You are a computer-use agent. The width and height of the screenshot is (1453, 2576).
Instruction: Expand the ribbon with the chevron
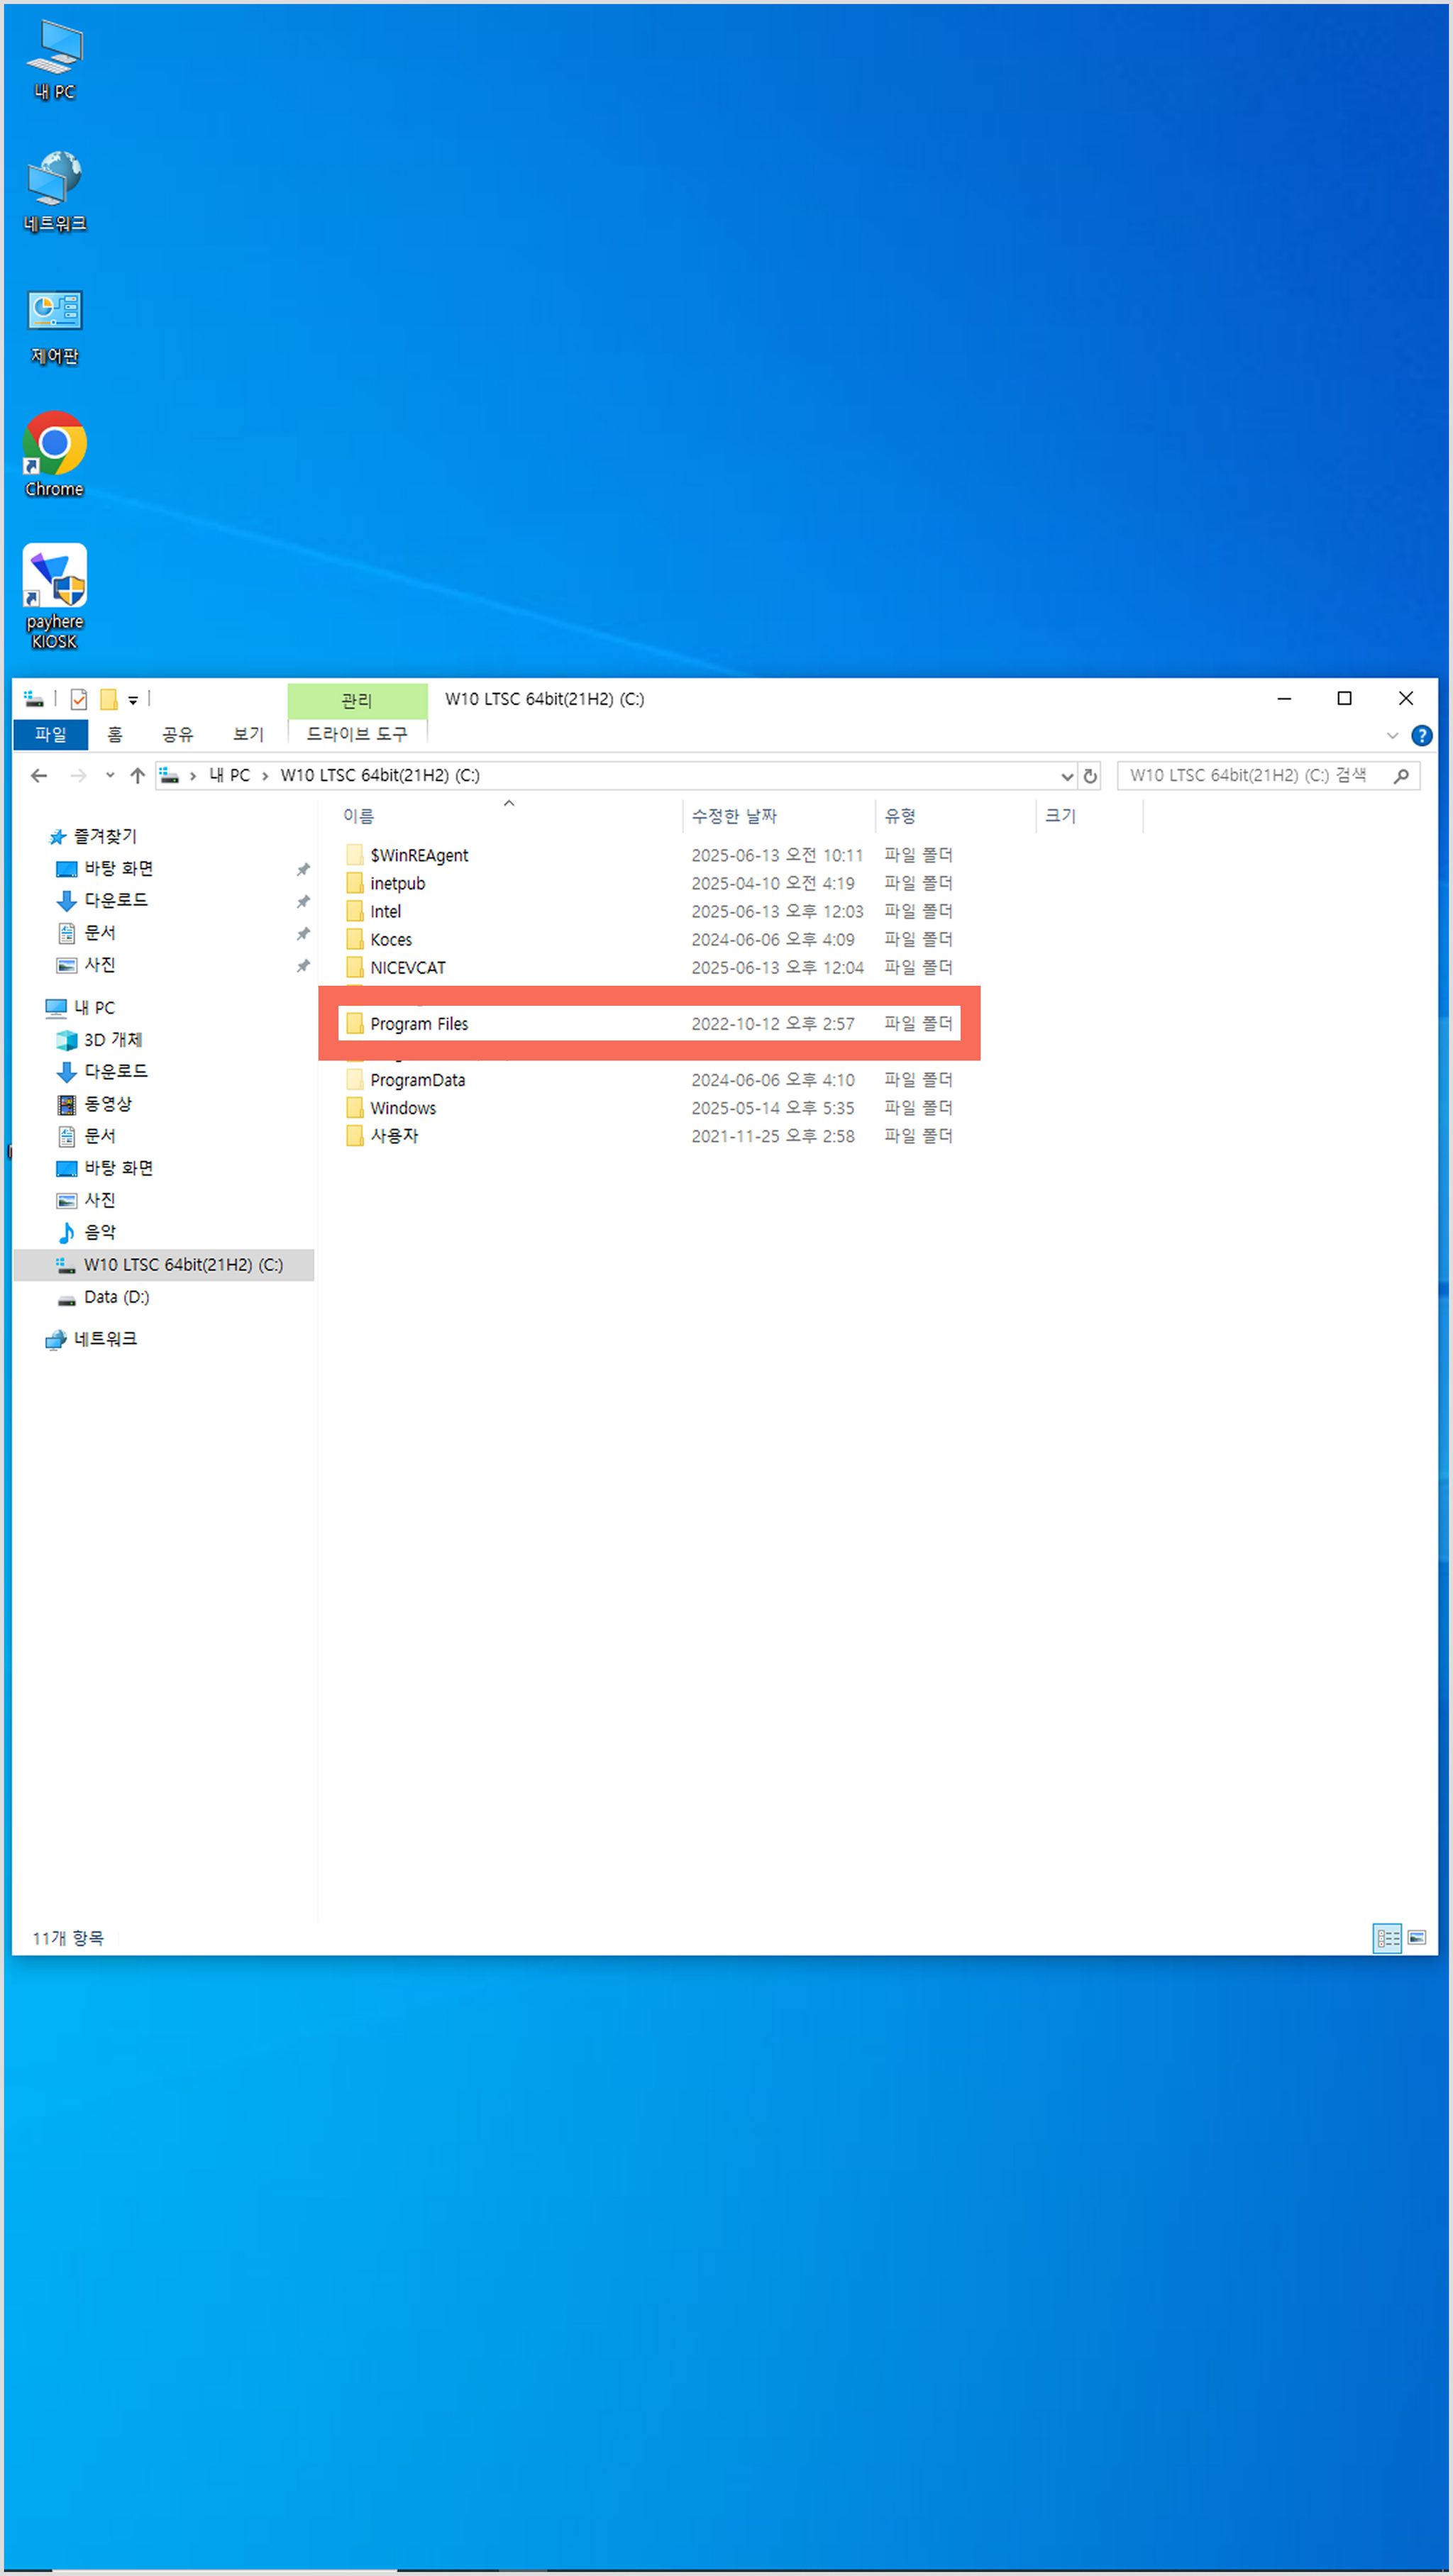(1392, 735)
